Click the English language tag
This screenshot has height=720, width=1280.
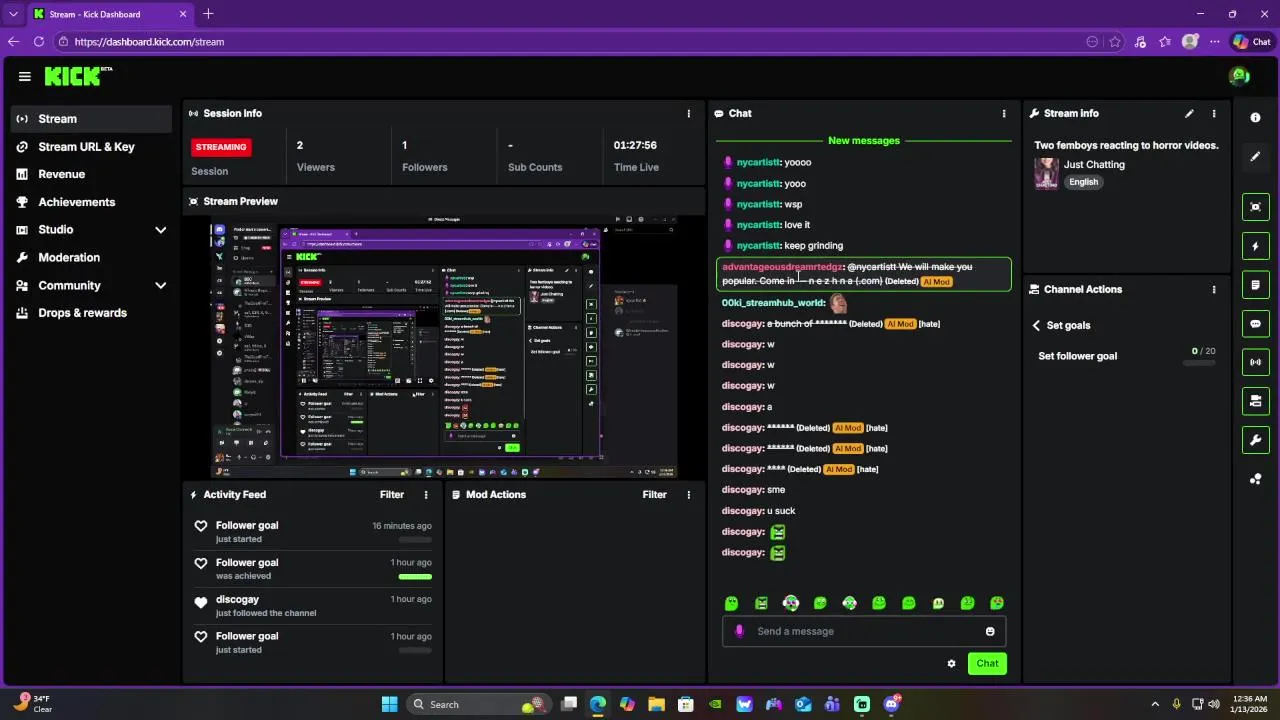(x=1083, y=183)
